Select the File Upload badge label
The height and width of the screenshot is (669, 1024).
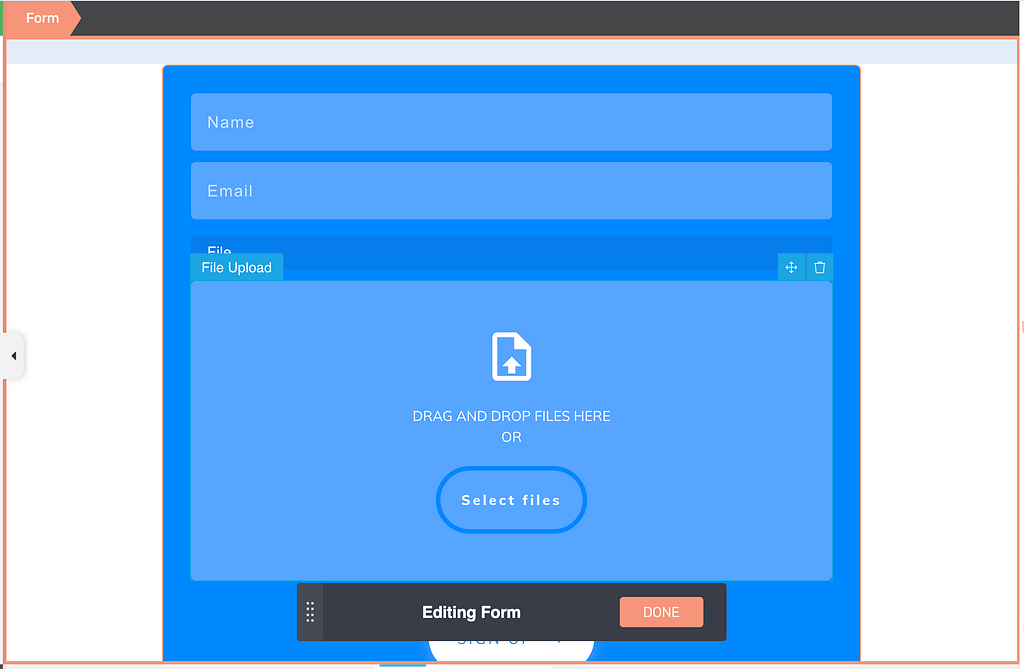(x=236, y=267)
